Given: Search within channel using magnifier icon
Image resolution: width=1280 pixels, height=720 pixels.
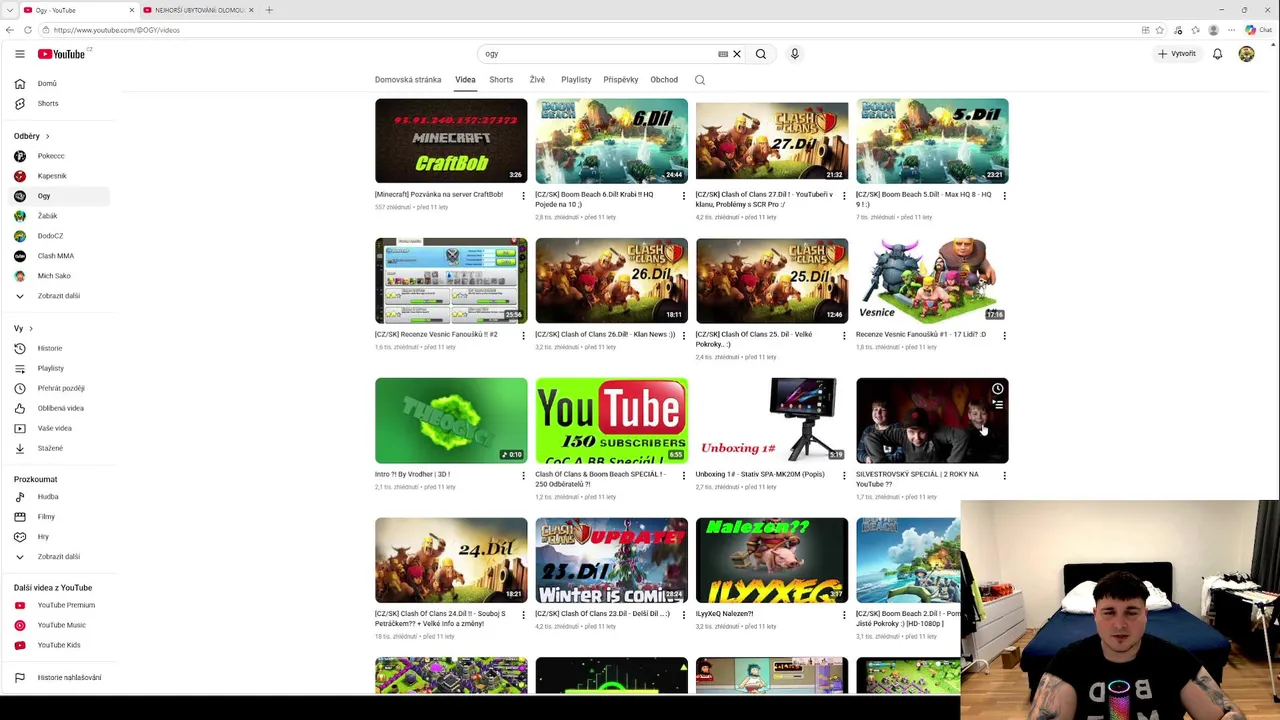Looking at the screenshot, I should (700, 80).
